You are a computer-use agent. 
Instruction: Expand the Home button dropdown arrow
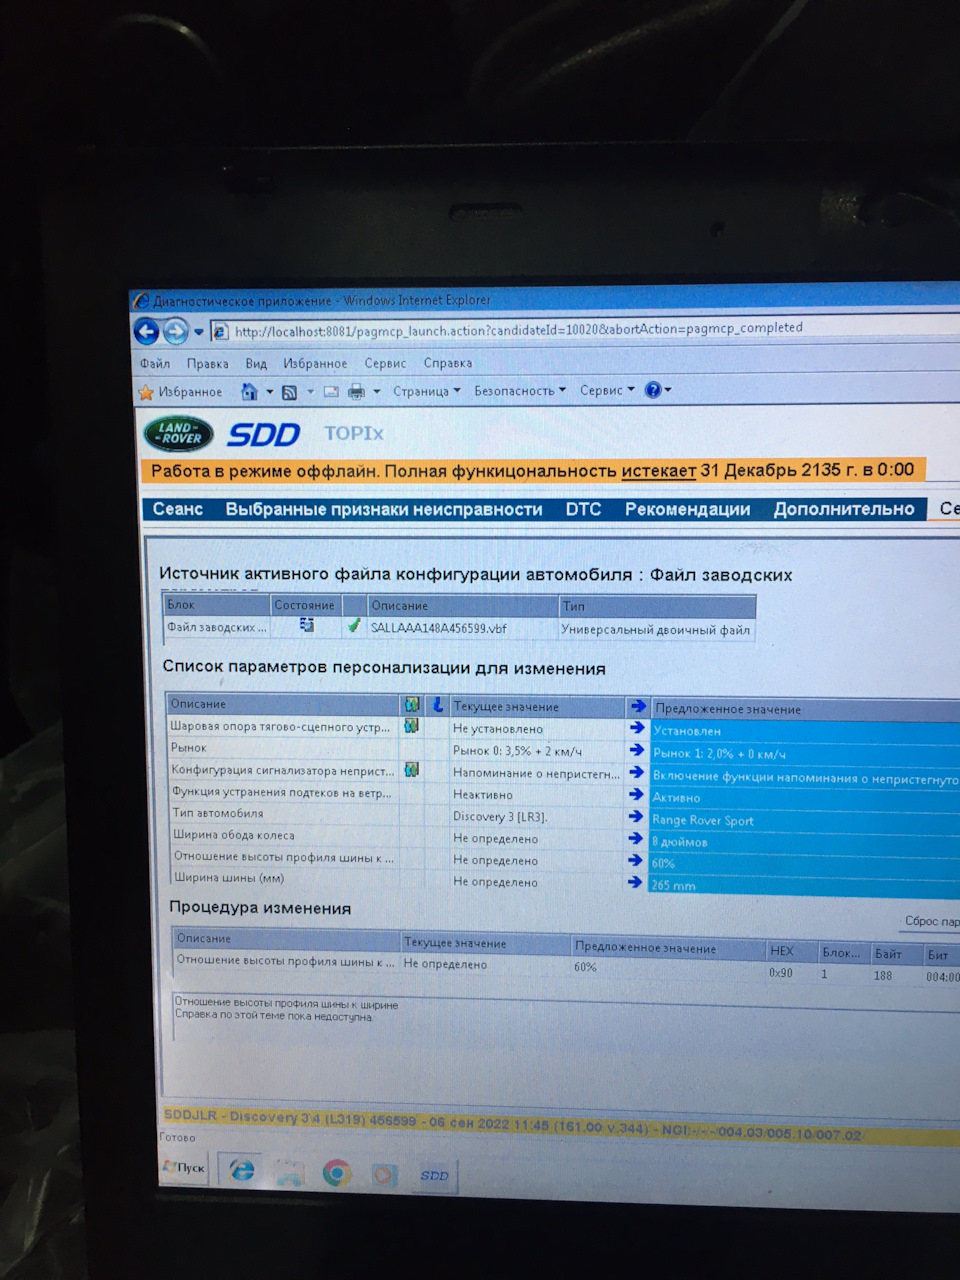[x=269, y=392]
